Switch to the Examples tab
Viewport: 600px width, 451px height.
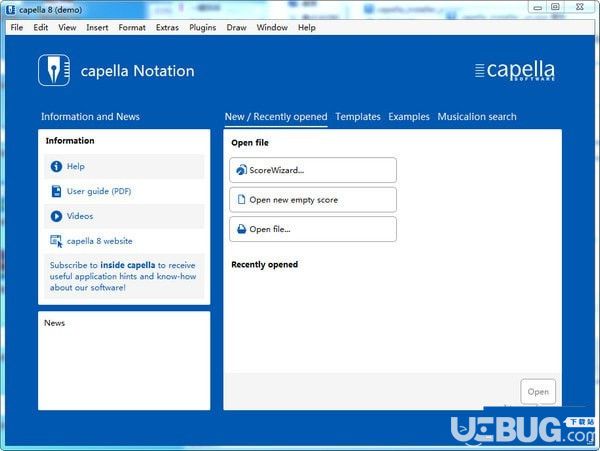[x=409, y=117]
